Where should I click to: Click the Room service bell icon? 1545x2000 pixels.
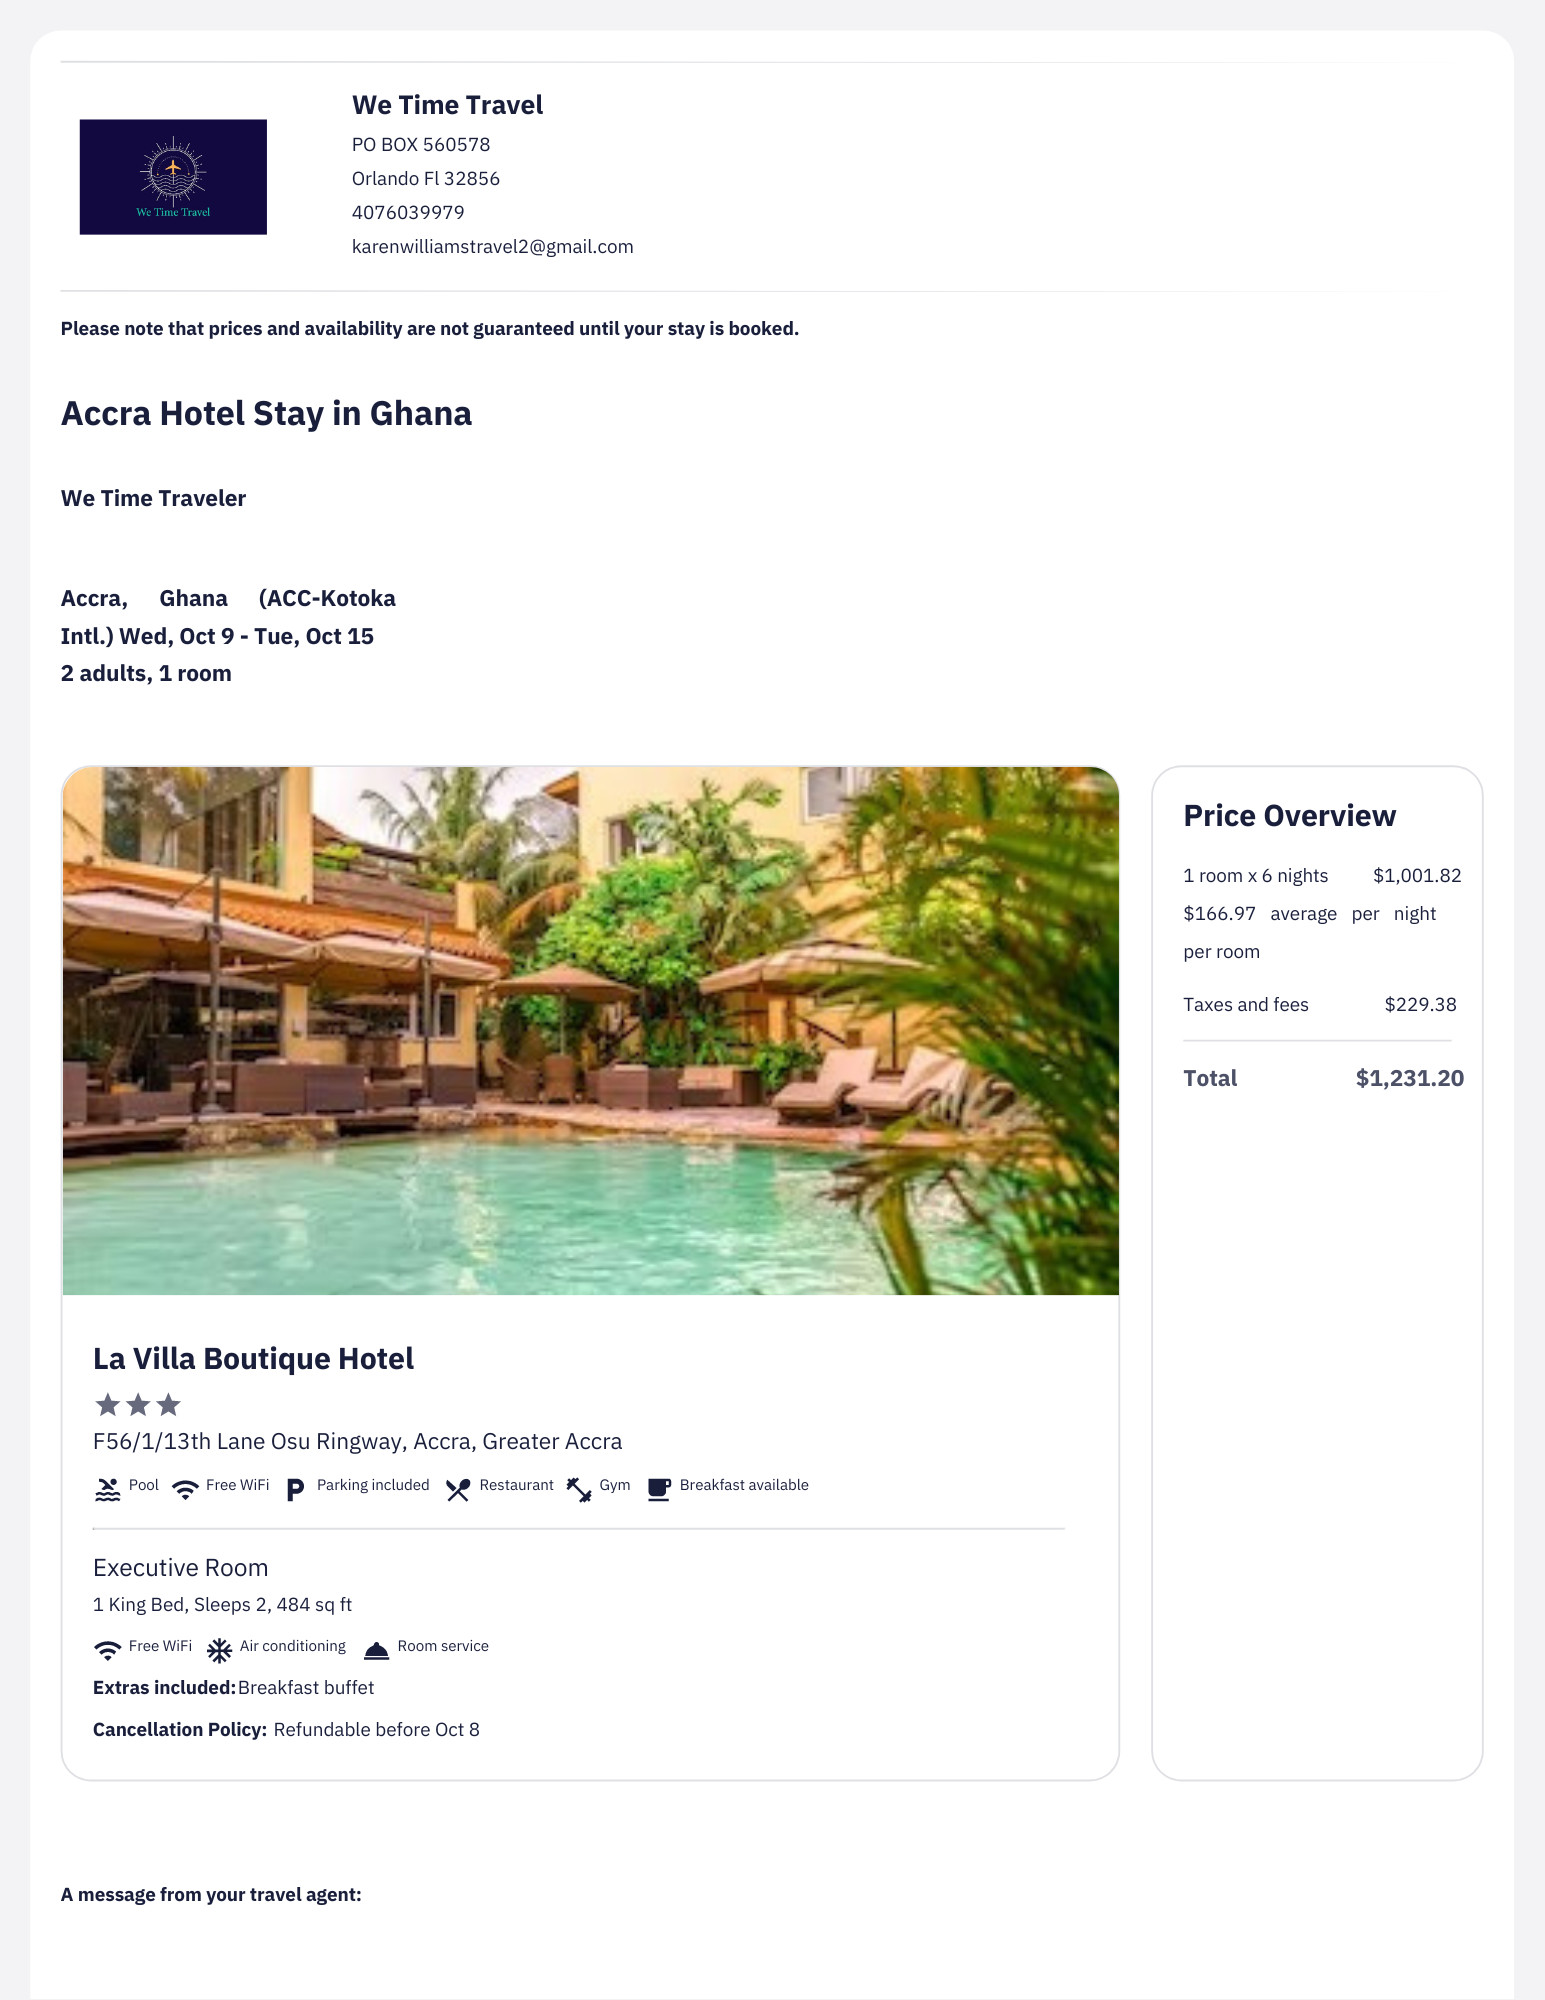(376, 1651)
